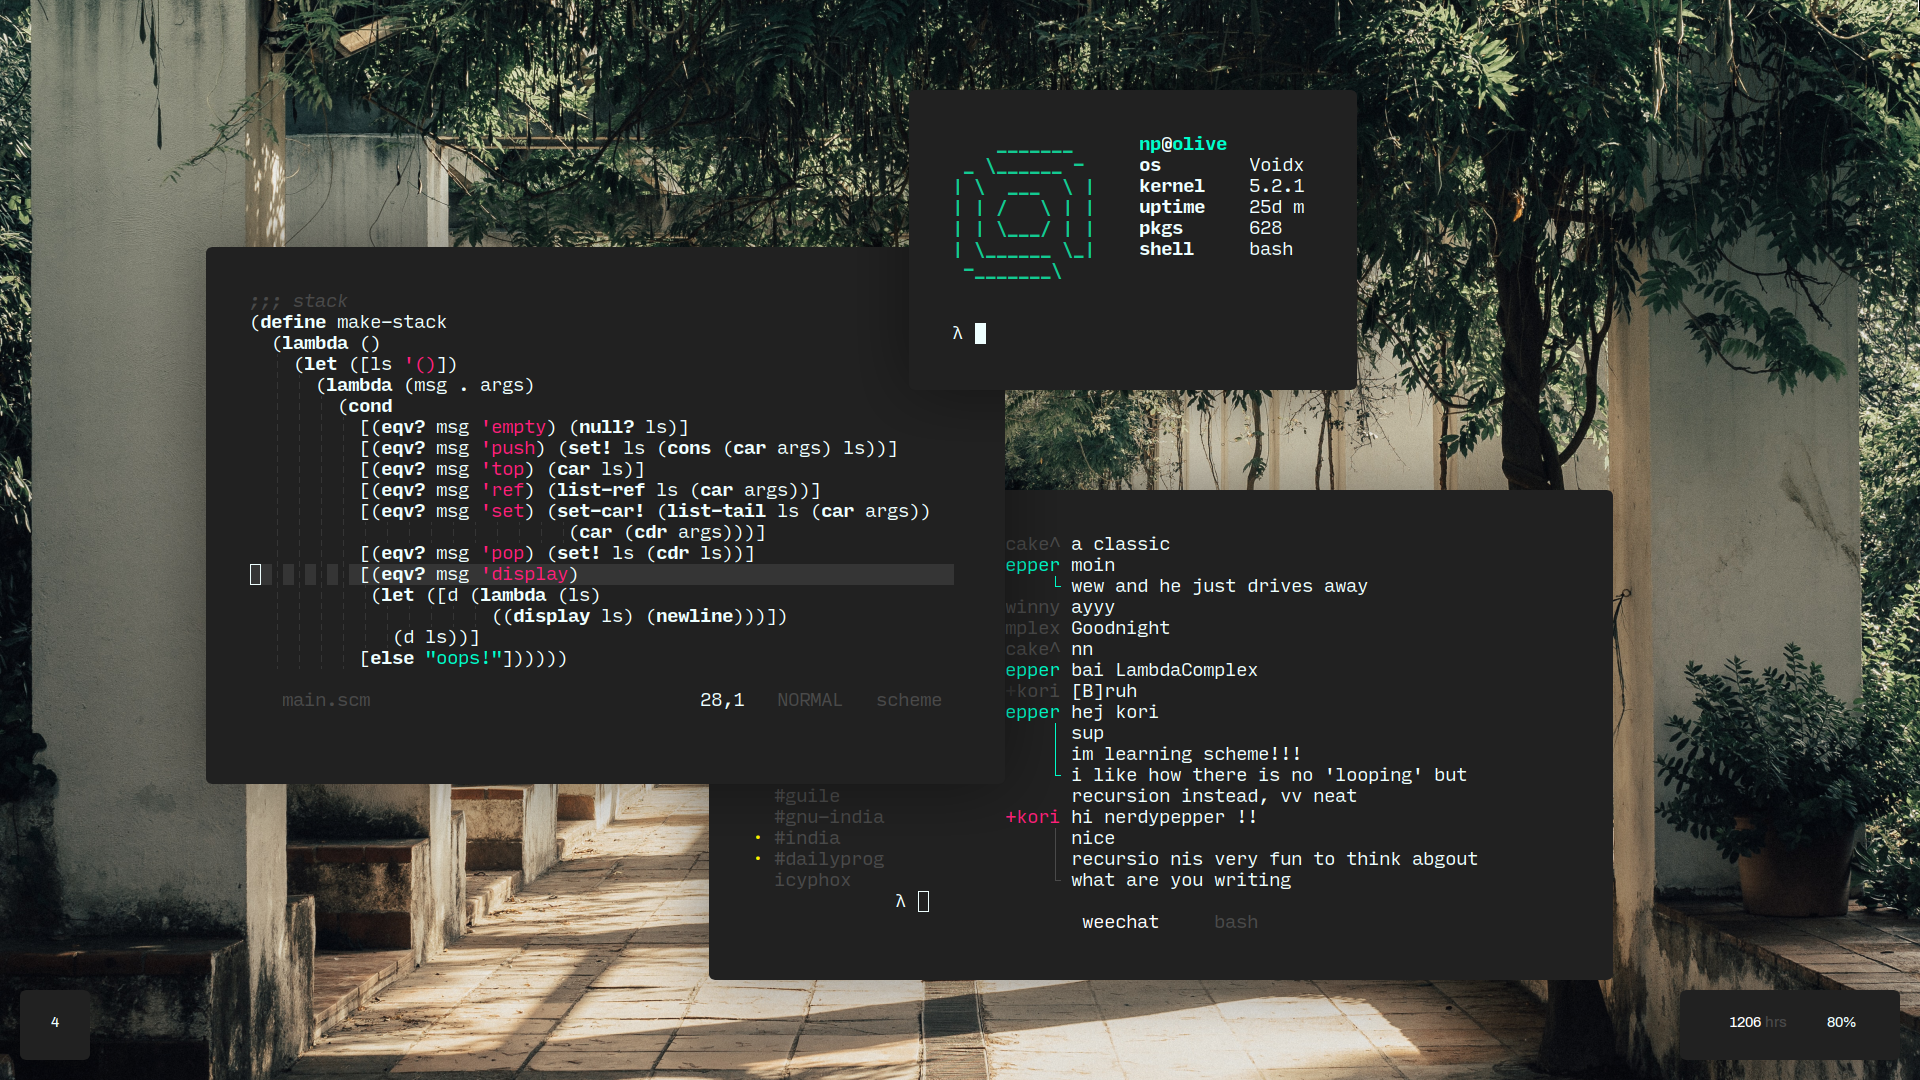Open the #guile channel buffer
The width and height of the screenshot is (1920, 1080).
[x=807, y=796]
